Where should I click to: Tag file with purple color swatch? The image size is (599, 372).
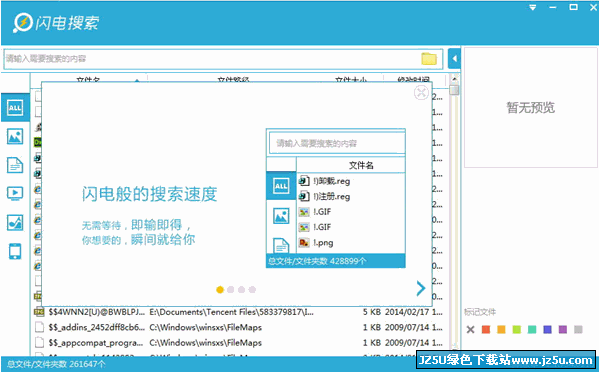[x=563, y=329]
